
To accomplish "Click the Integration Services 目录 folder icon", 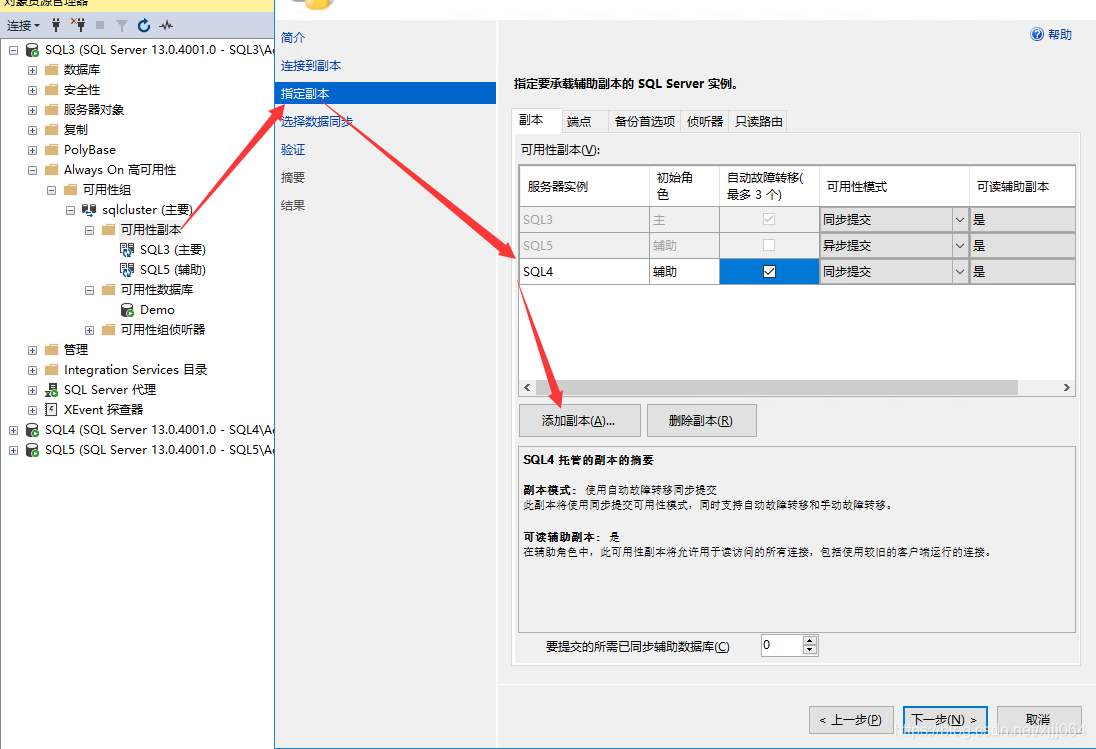I will point(51,370).
